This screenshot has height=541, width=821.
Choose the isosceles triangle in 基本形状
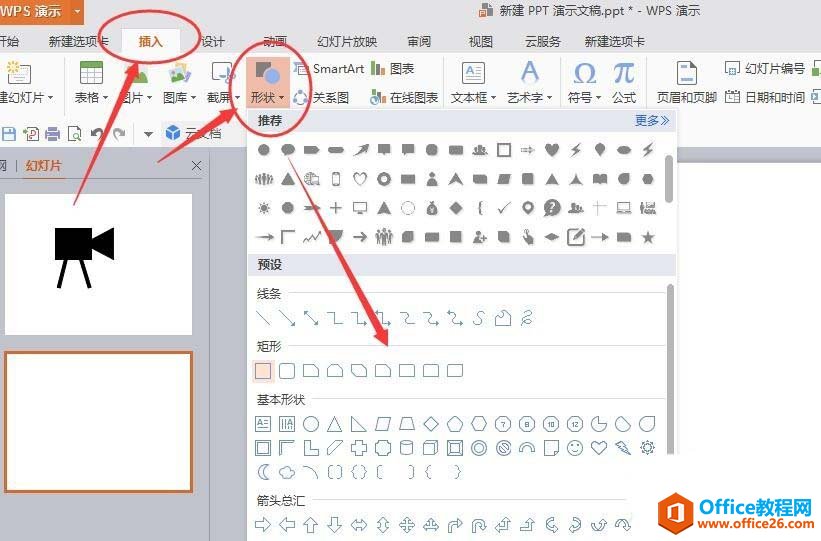pos(335,424)
